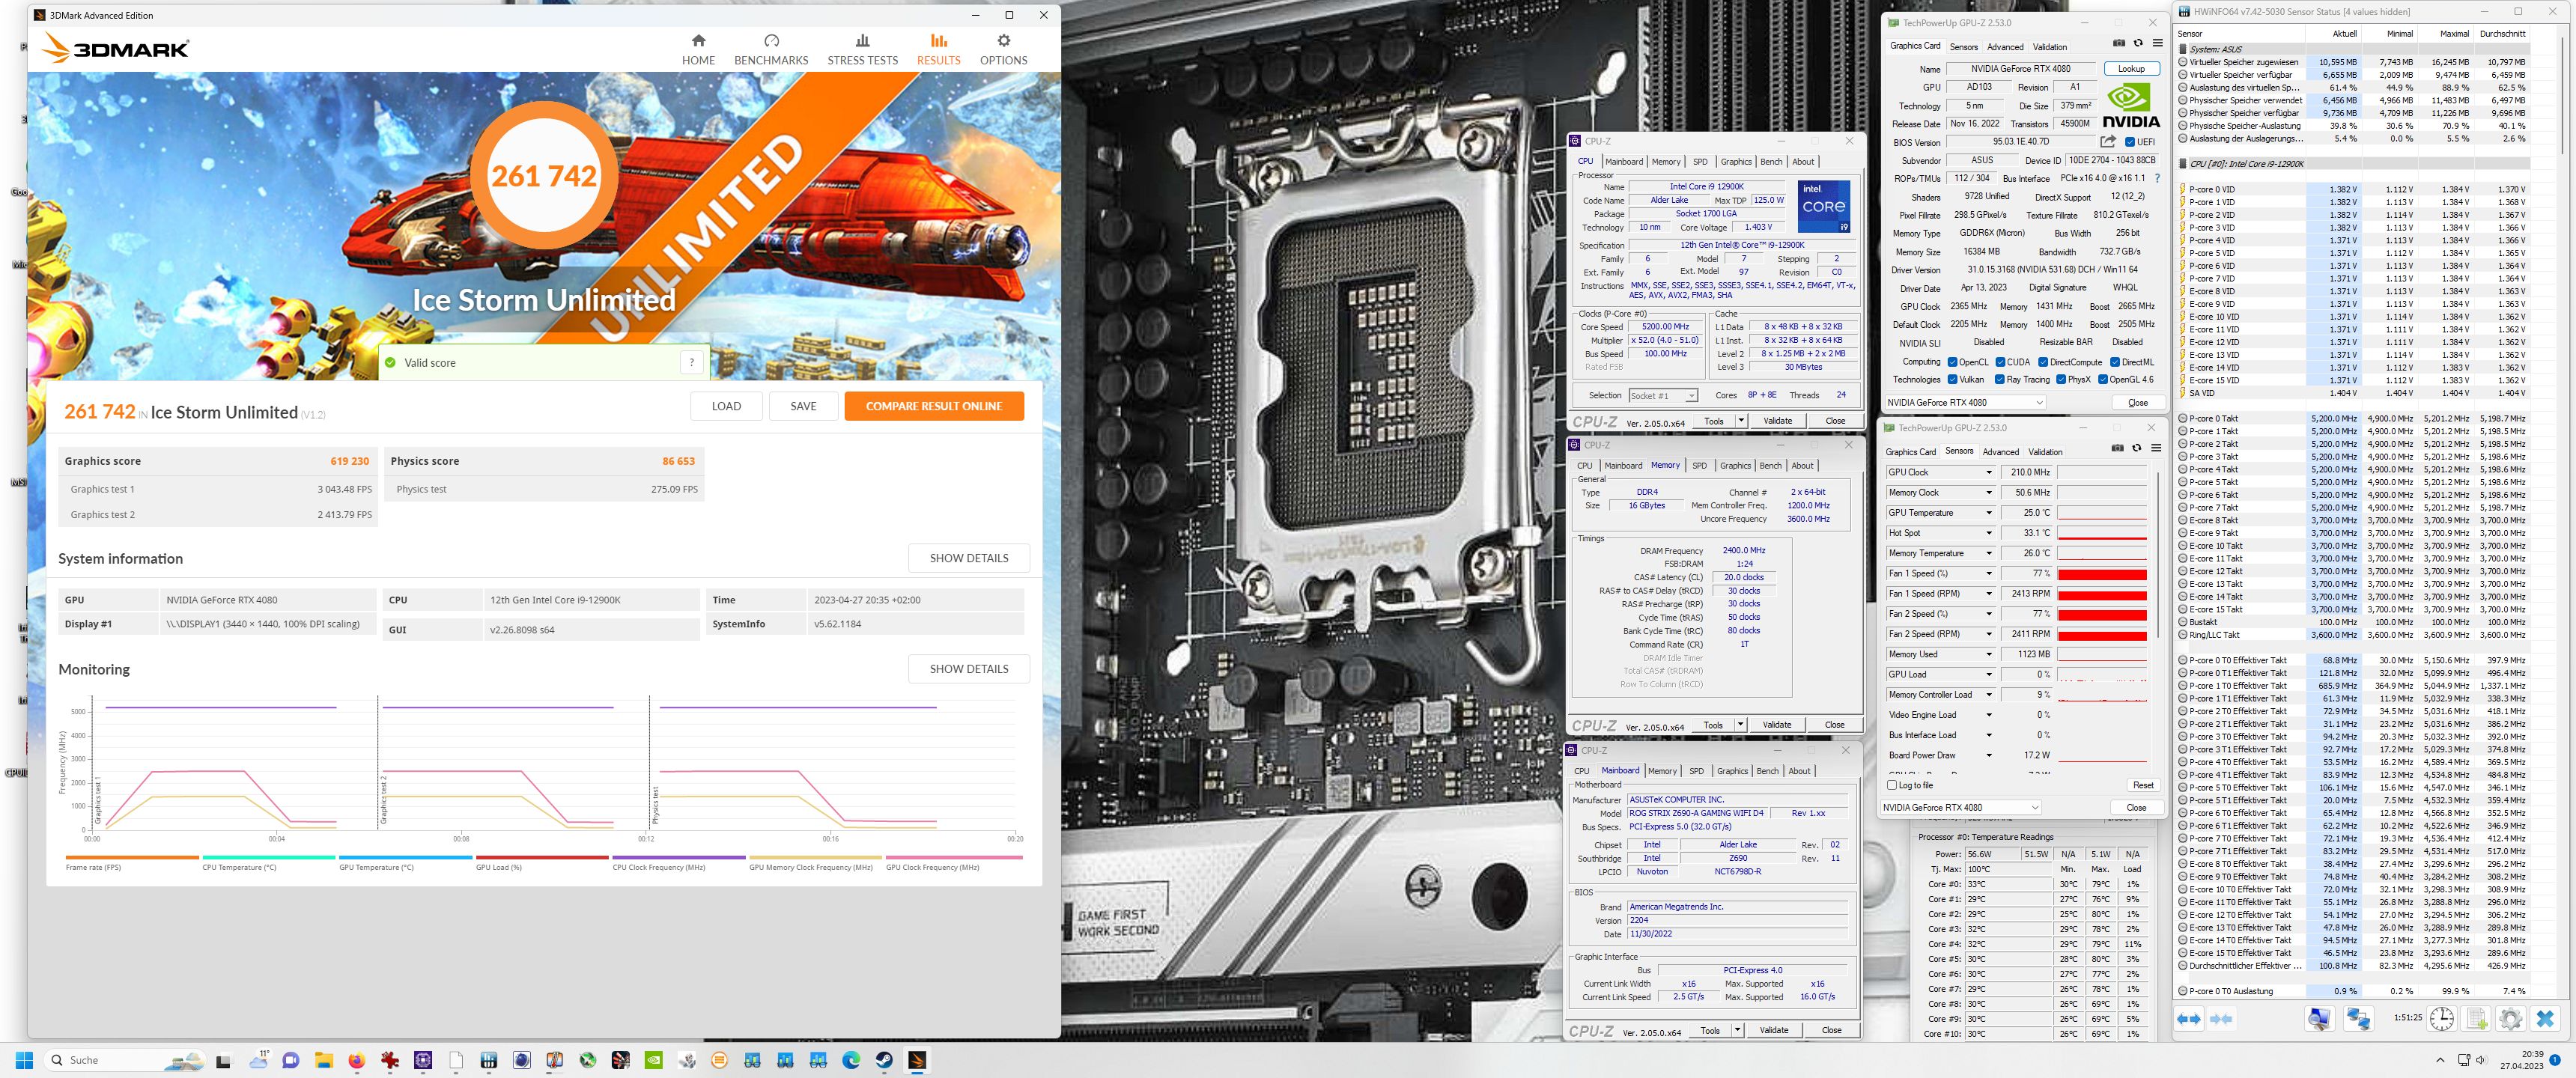Viewport: 2576px width, 1078px height.
Task: Show System information details in 3DMark
Action: 968,558
